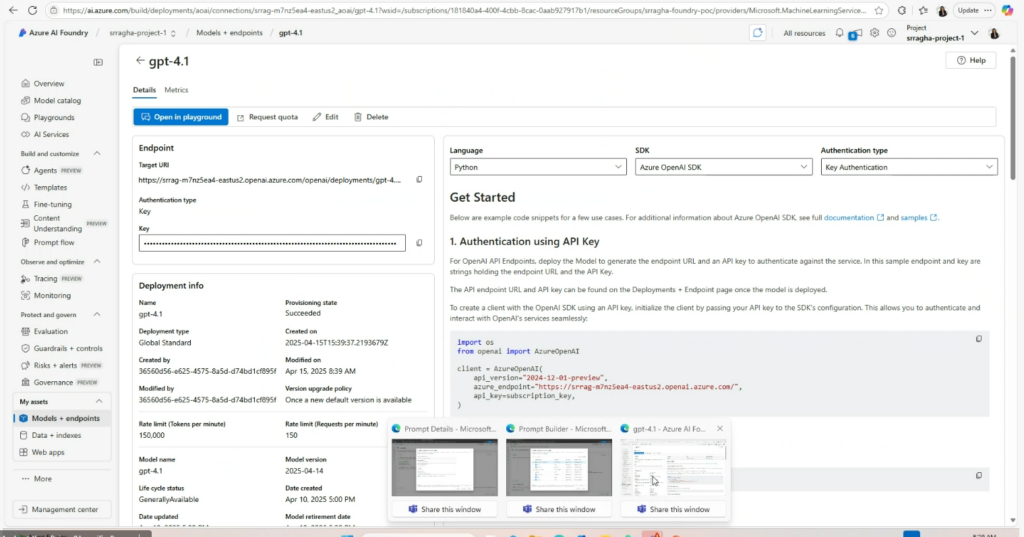Expand the Project selector chevron
This screenshot has height=537, width=1024.
click(975, 33)
